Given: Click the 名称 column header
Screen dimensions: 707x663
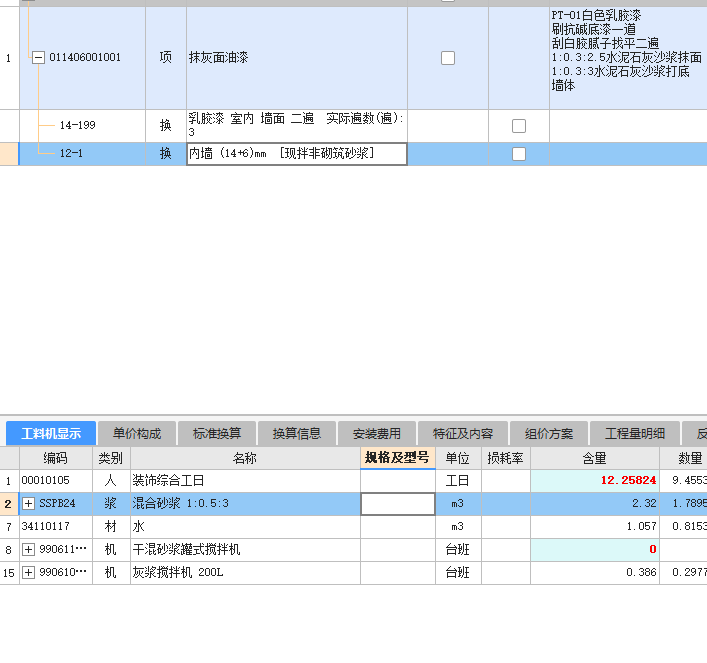Looking at the screenshot, I should (x=245, y=459).
